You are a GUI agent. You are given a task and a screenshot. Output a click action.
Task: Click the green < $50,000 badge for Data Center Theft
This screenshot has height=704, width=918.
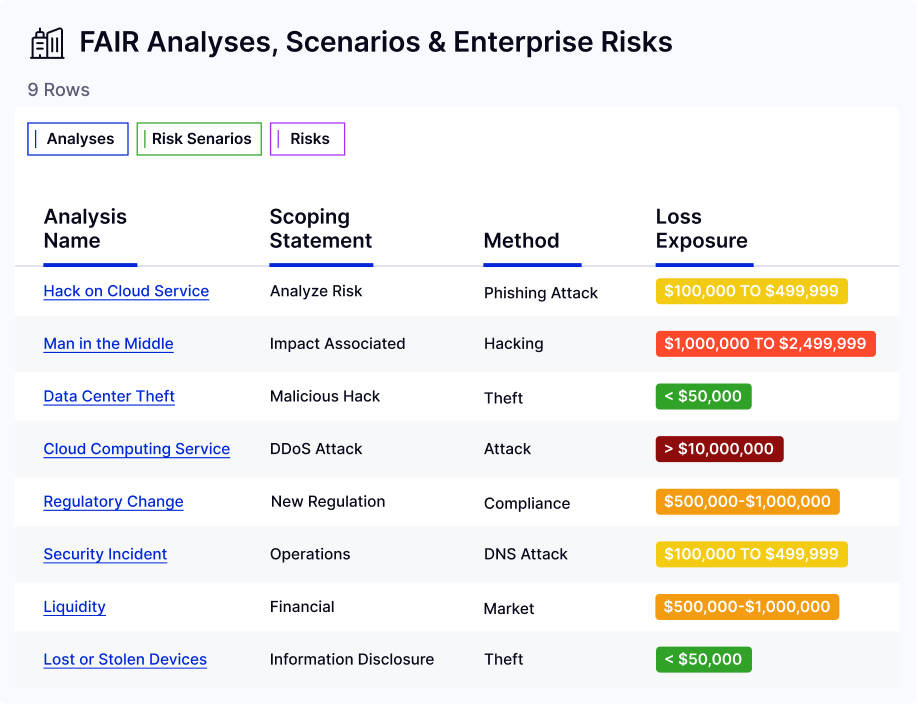point(703,397)
